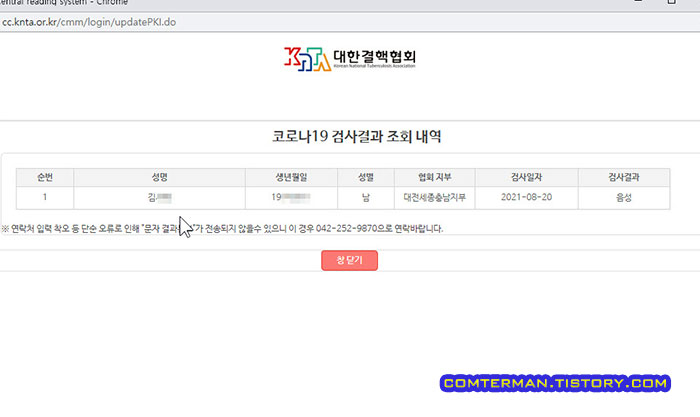This screenshot has height=417, width=700.
Task: Click the birthdate cell starting with 19
Action: (x=291, y=197)
